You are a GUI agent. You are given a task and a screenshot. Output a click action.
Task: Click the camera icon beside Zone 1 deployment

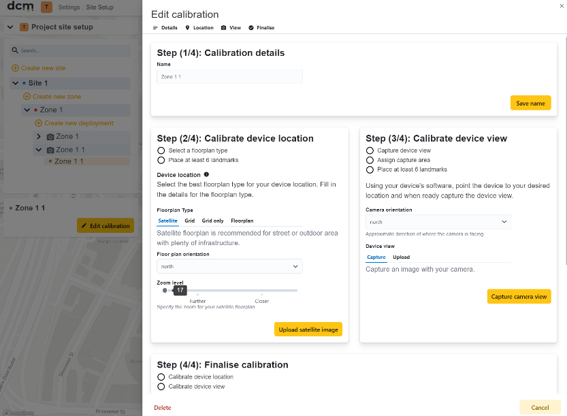coord(51,137)
